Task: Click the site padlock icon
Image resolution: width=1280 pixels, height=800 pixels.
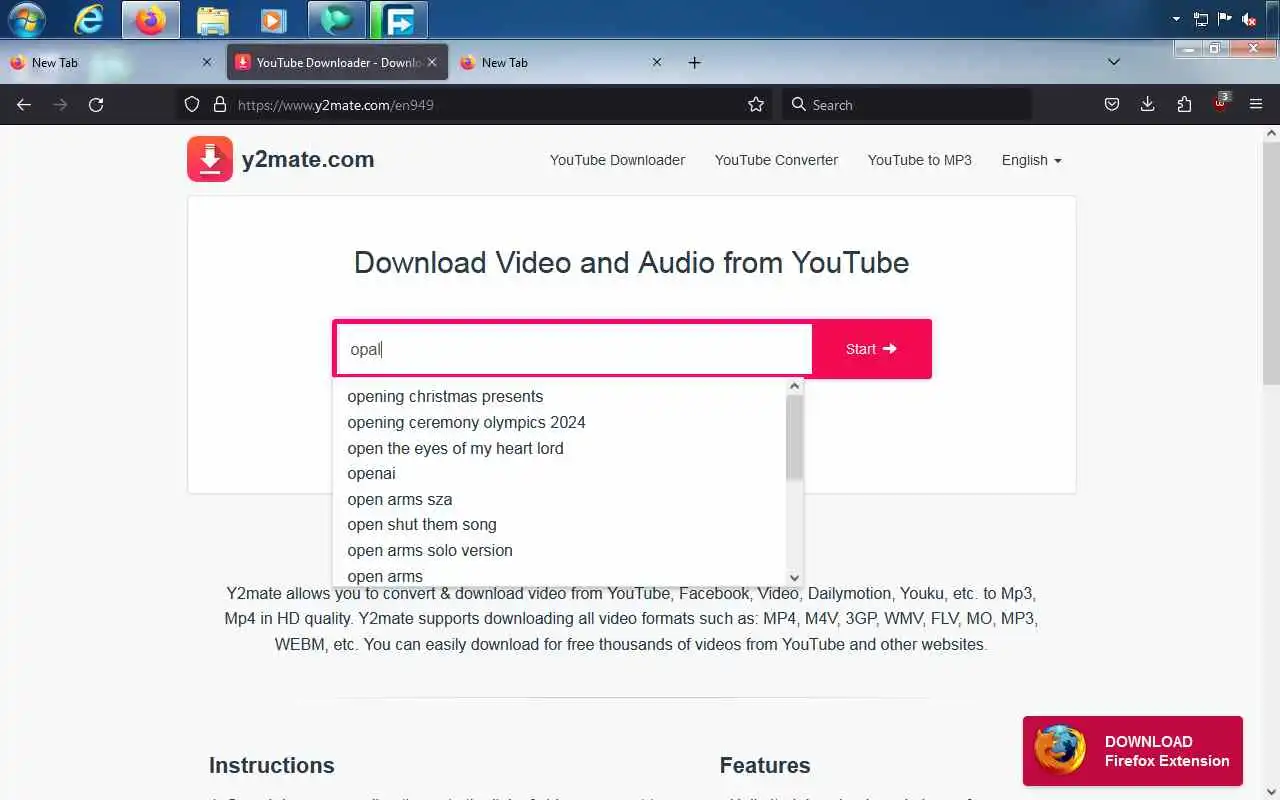Action: (x=220, y=104)
